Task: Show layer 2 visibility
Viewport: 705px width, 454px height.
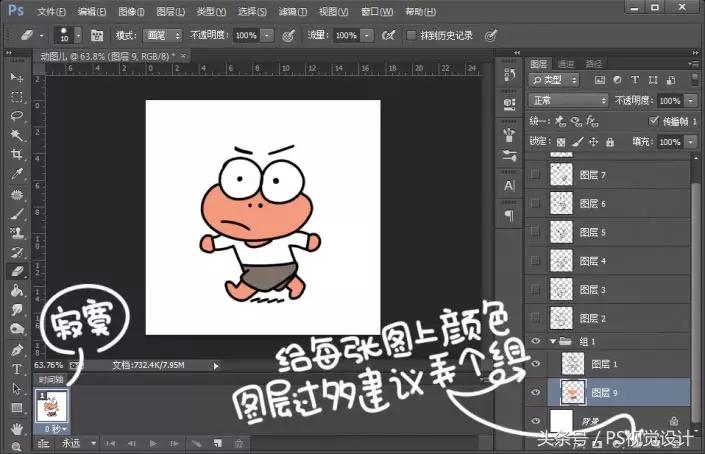Action: tap(535, 318)
